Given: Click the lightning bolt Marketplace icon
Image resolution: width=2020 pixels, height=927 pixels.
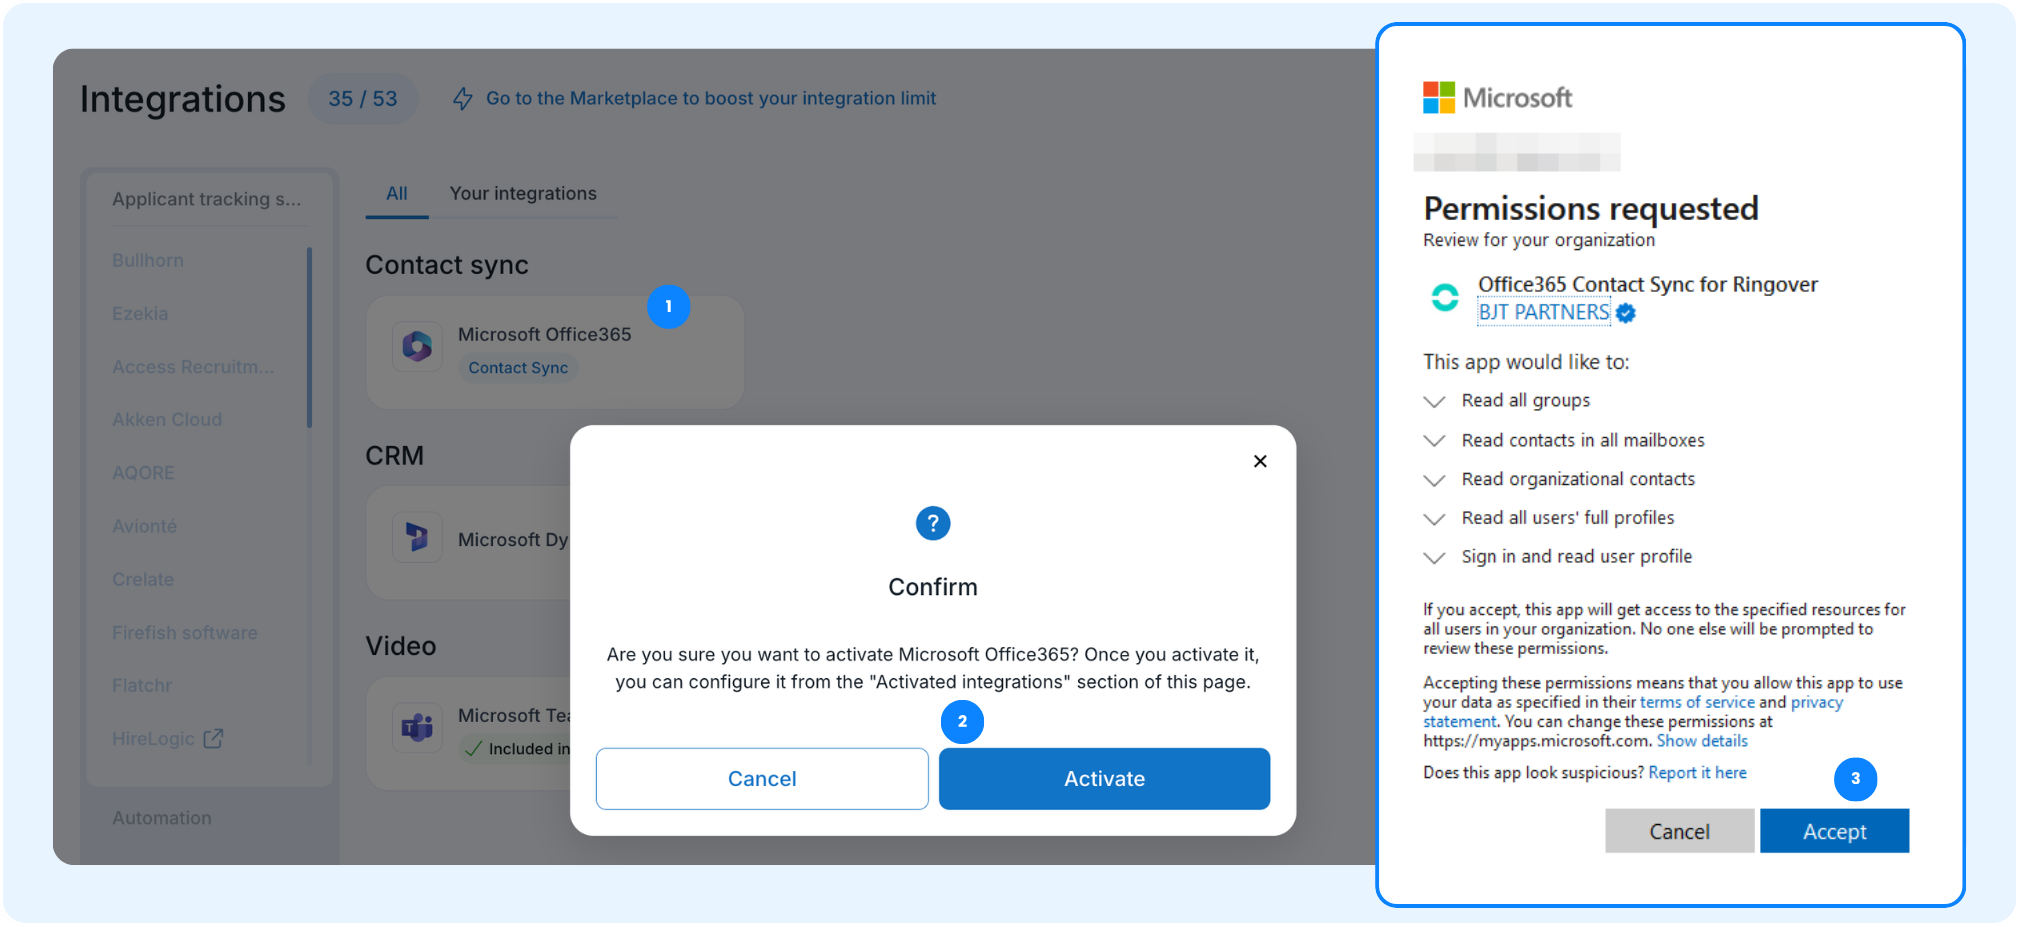Looking at the screenshot, I should [x=462, y=99].
